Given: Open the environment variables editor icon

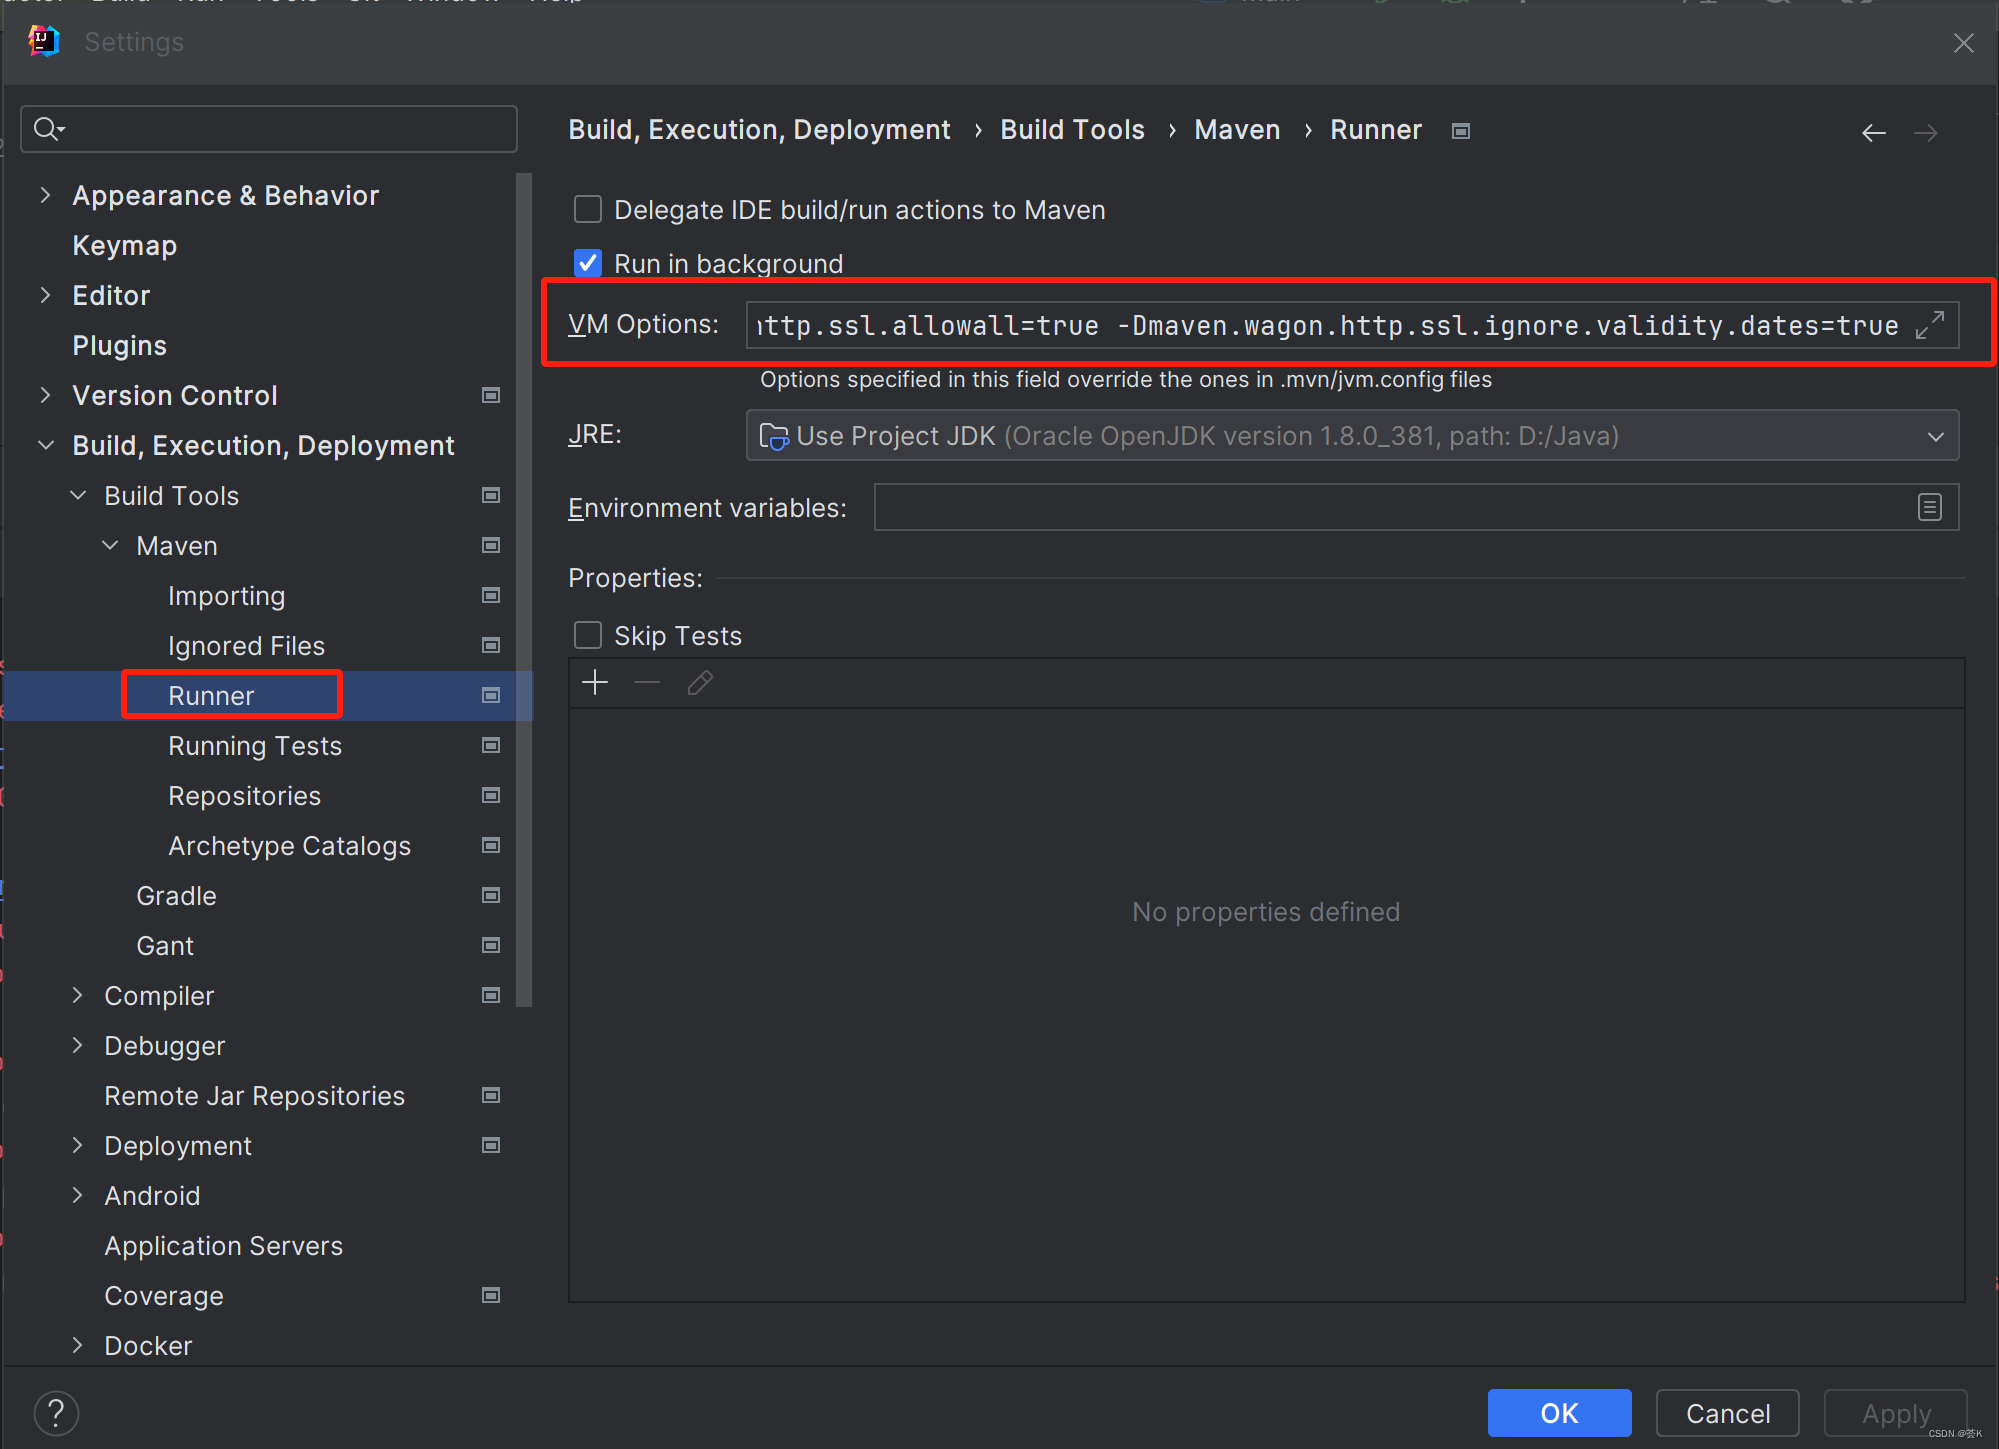Looking at the screenshot, I should [x=1929, y=508].
